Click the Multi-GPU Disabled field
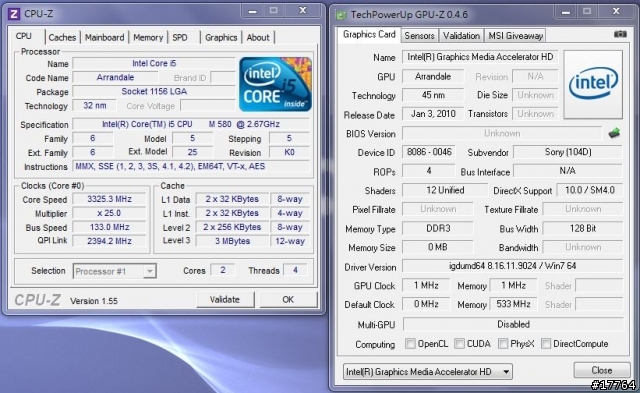 click(513, 324)
